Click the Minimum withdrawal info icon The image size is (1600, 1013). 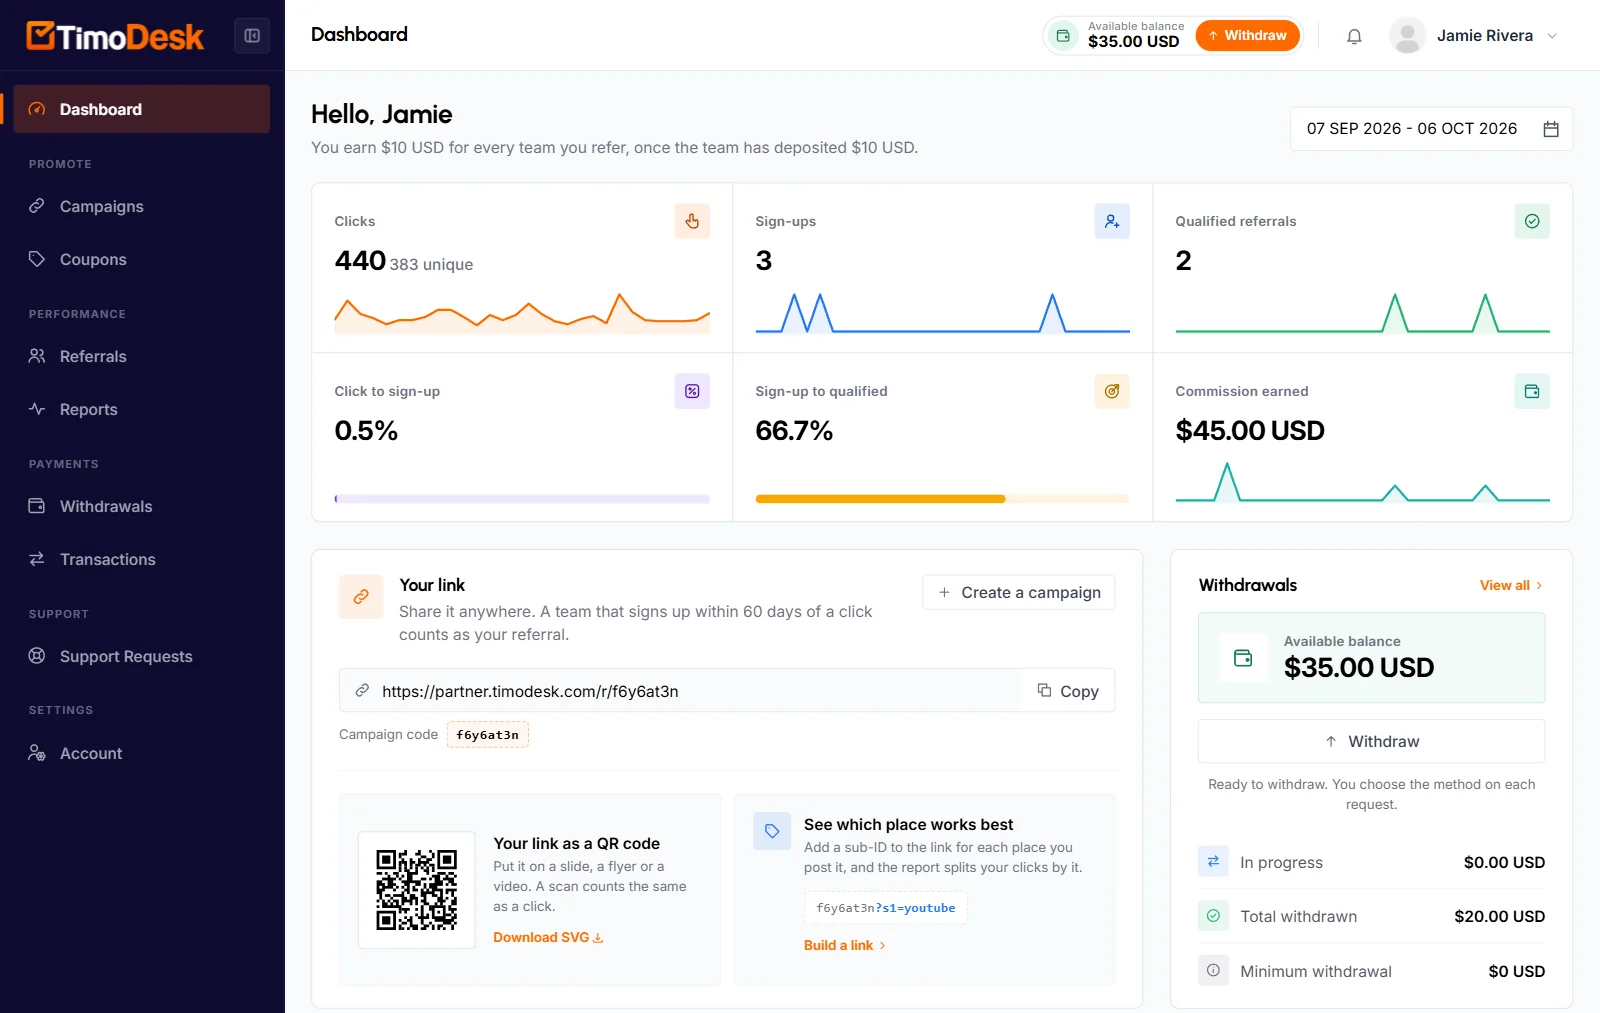[1213, 970]
